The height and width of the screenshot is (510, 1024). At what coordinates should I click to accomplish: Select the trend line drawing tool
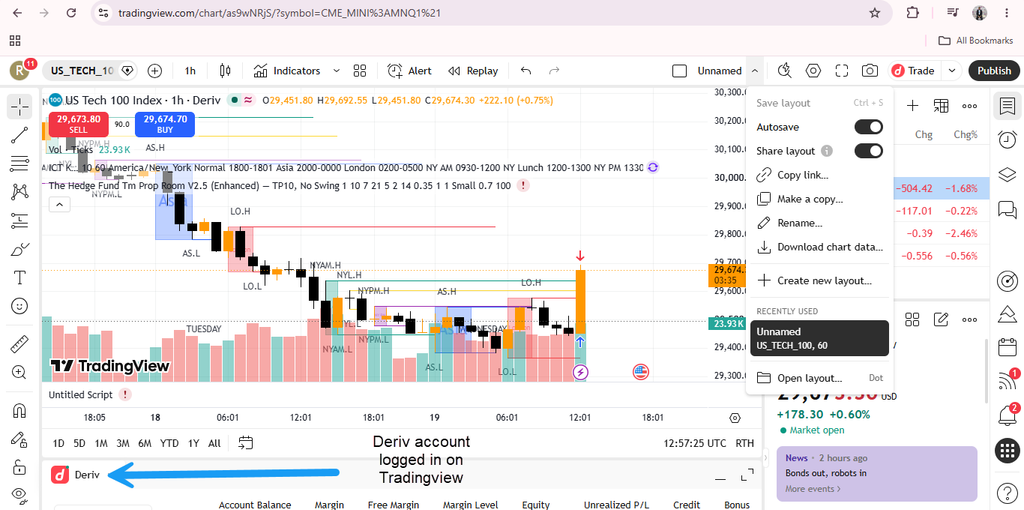[x=20, y=135]
